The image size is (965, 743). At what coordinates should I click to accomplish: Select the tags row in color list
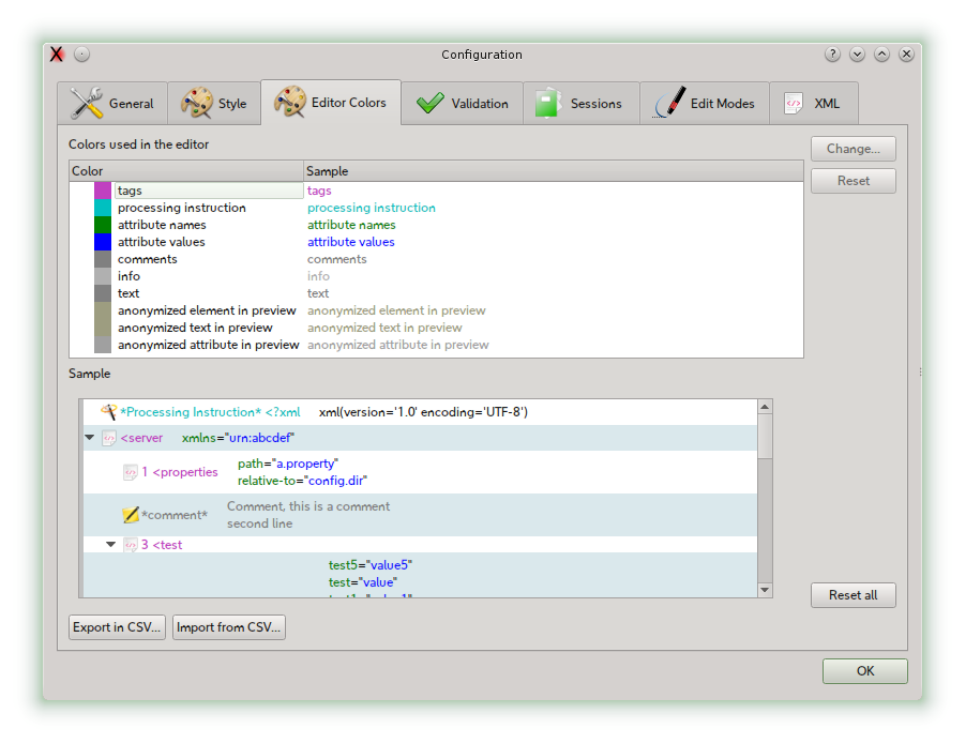pos(436,190)
